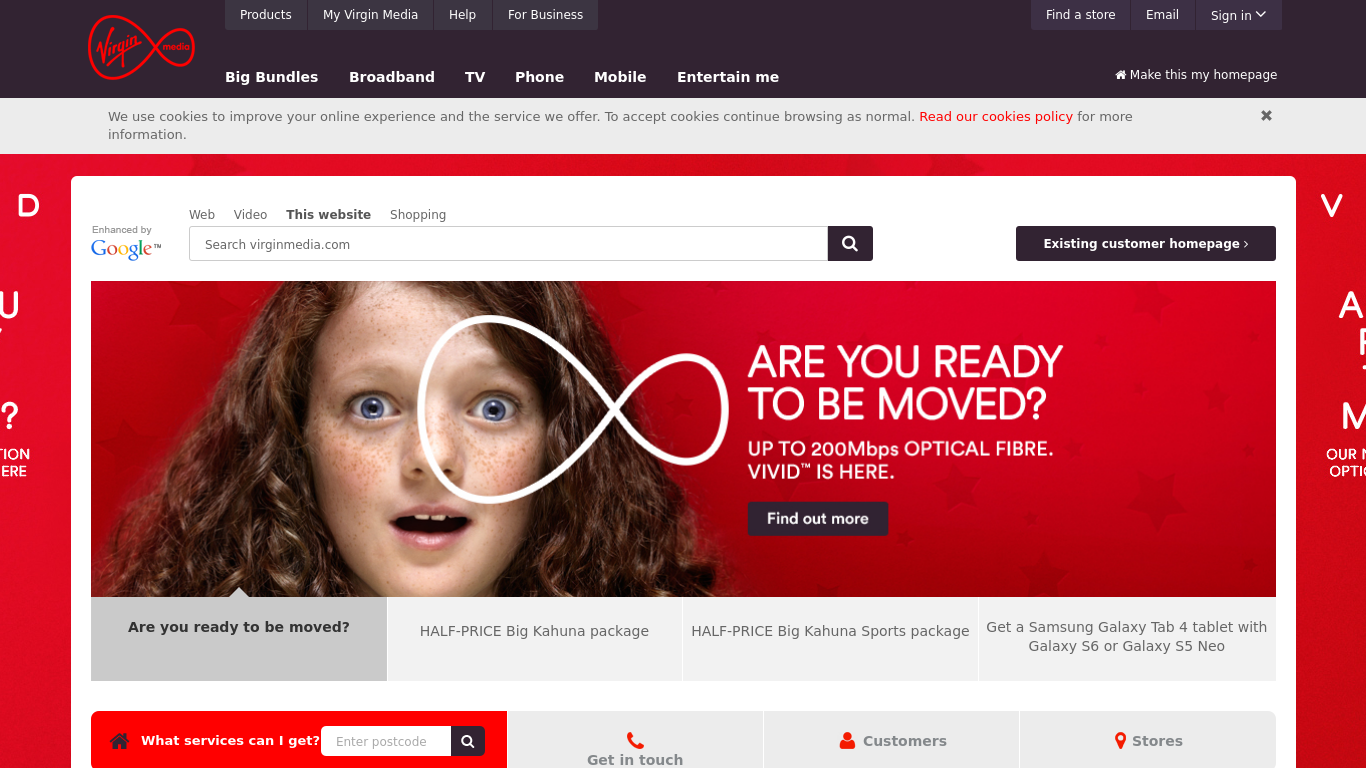
Task: Open Big Bundles navigation item
Action: (272, 77)
